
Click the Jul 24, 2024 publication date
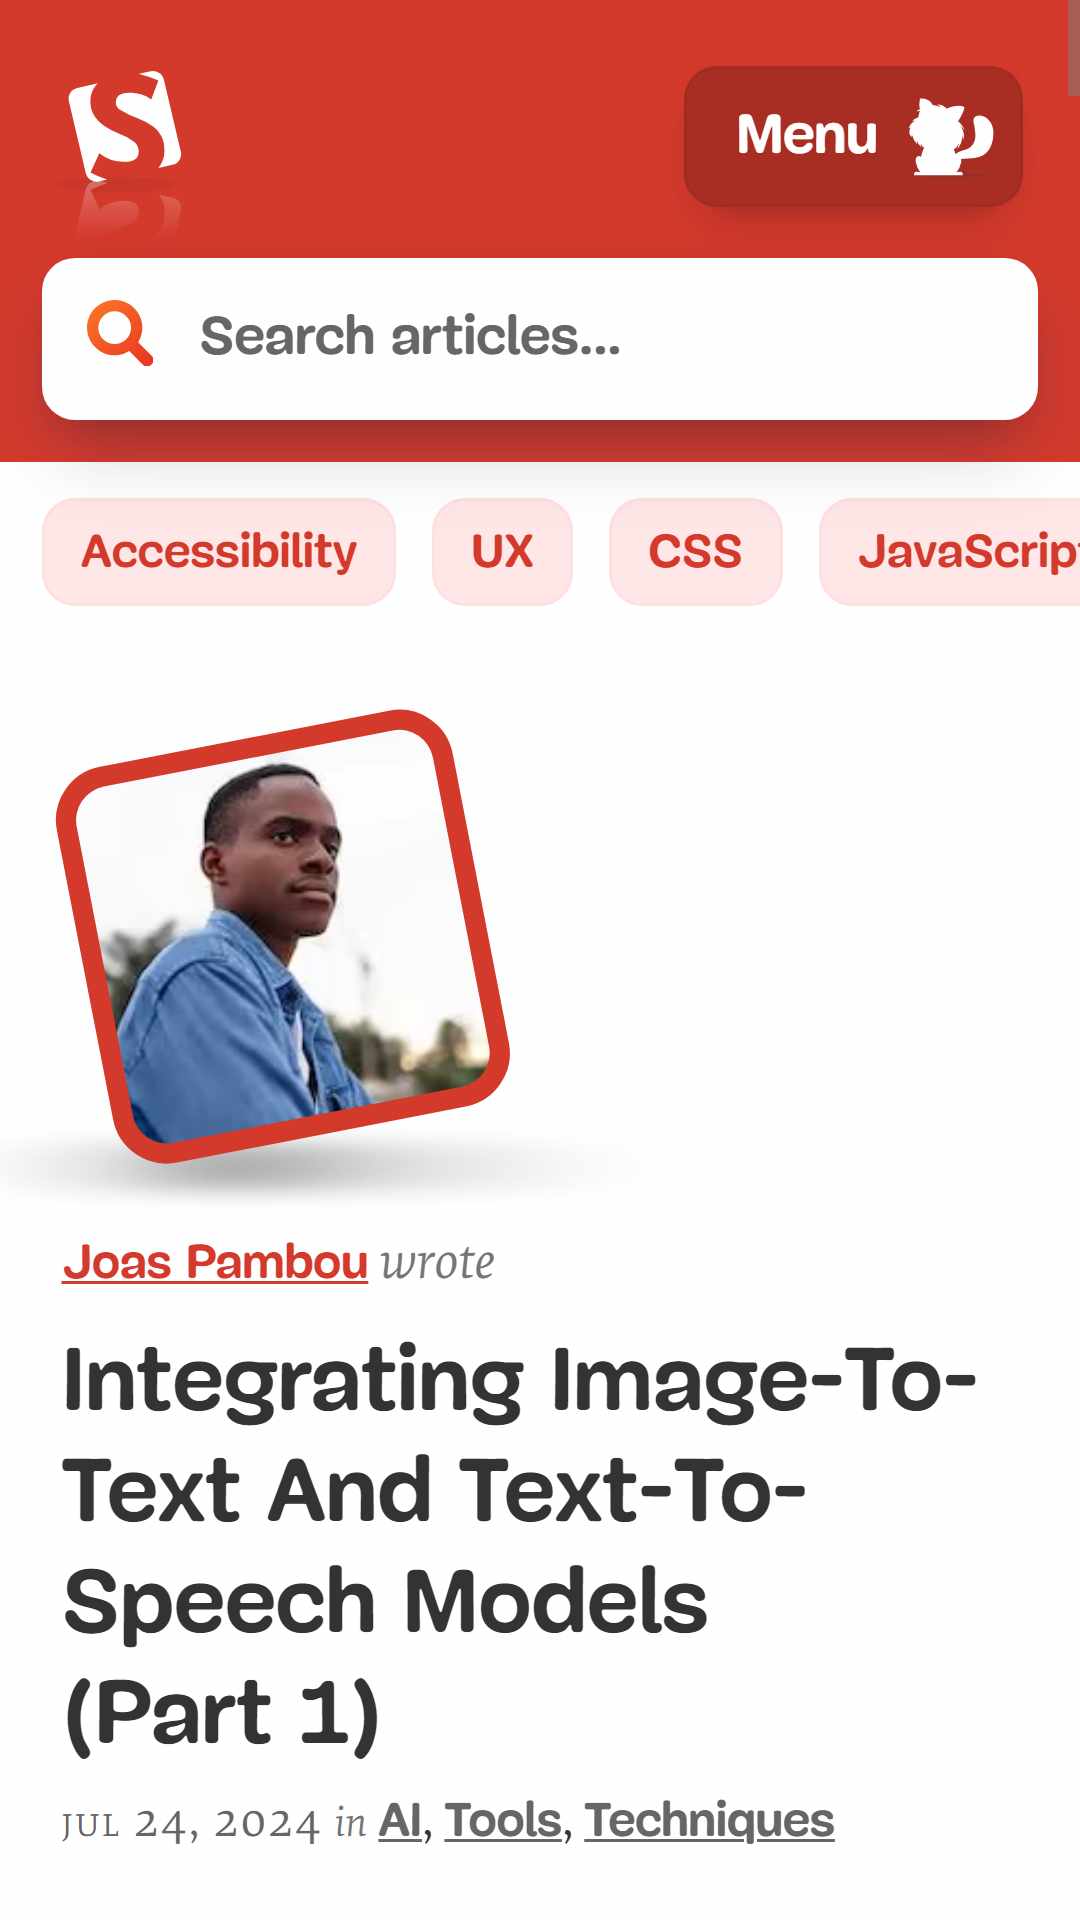190,1824
